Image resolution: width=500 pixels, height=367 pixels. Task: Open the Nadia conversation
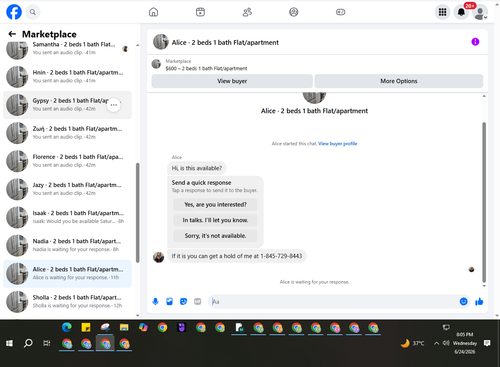pyautogui.click(x=67, y=245)
